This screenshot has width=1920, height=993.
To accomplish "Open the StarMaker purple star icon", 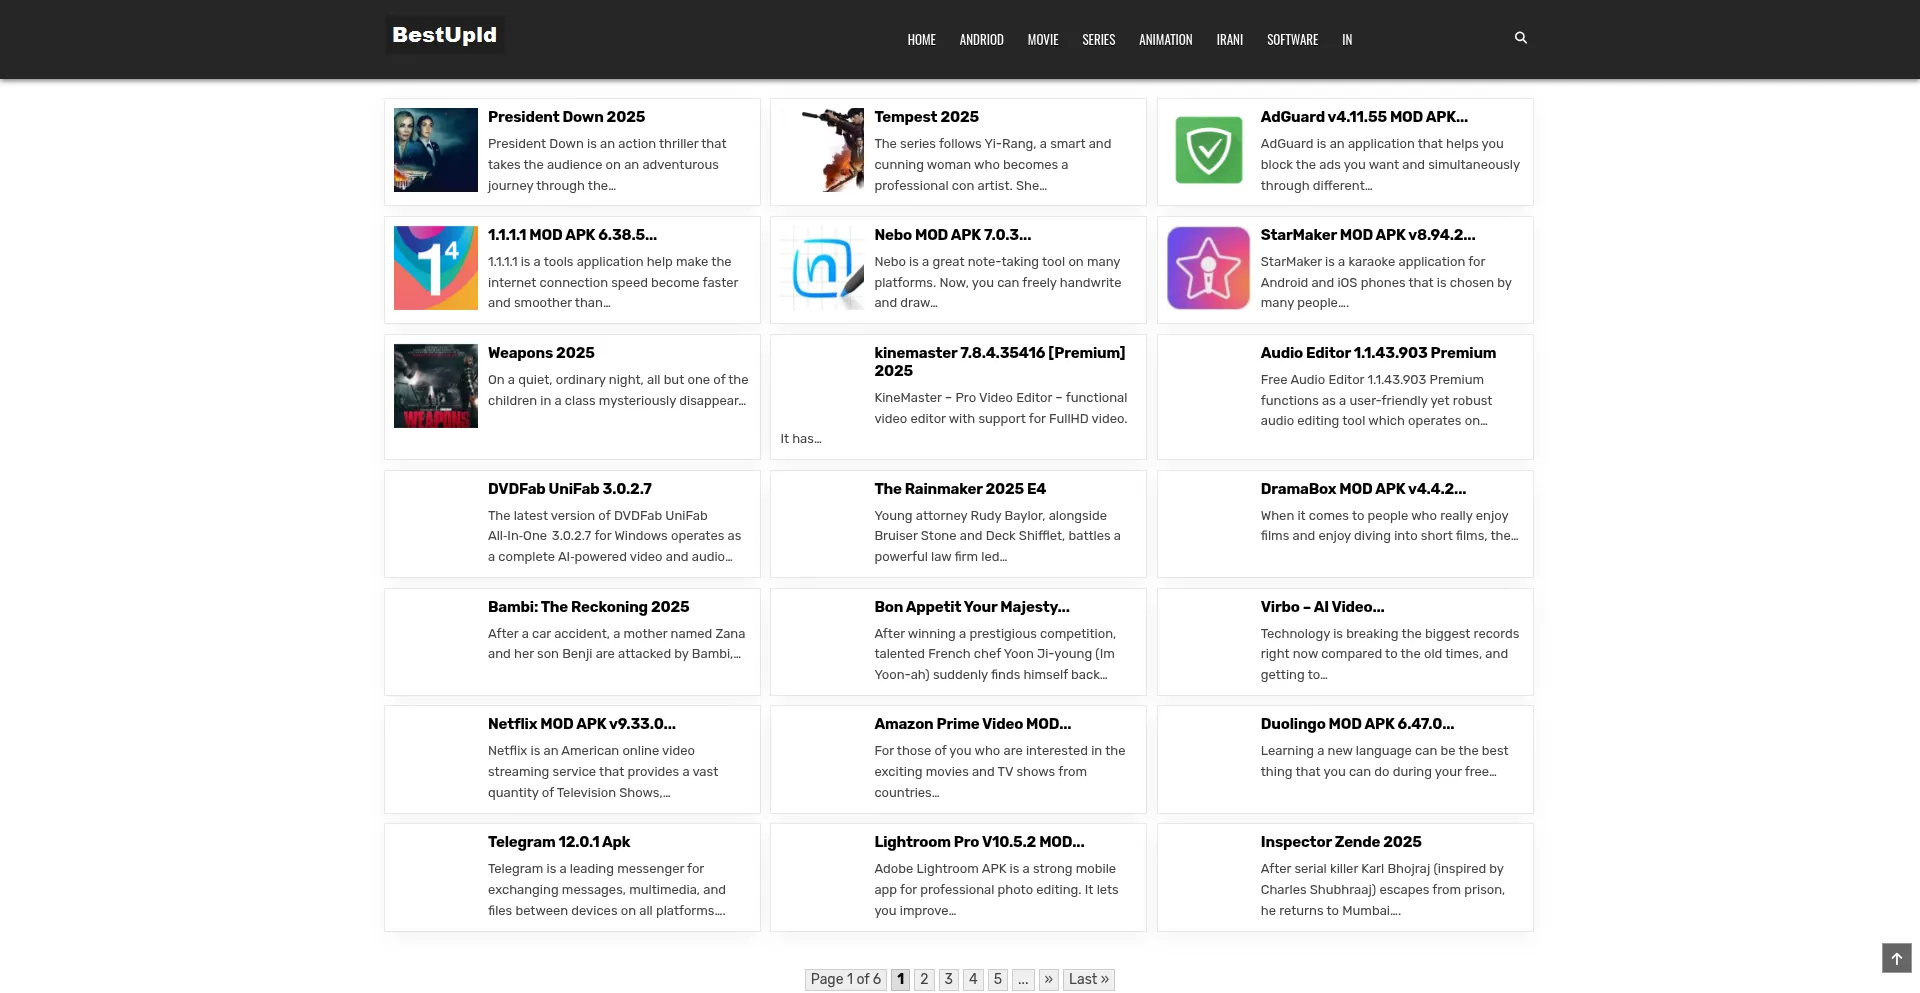I will pyautogui.click(x=1208, y=268).
